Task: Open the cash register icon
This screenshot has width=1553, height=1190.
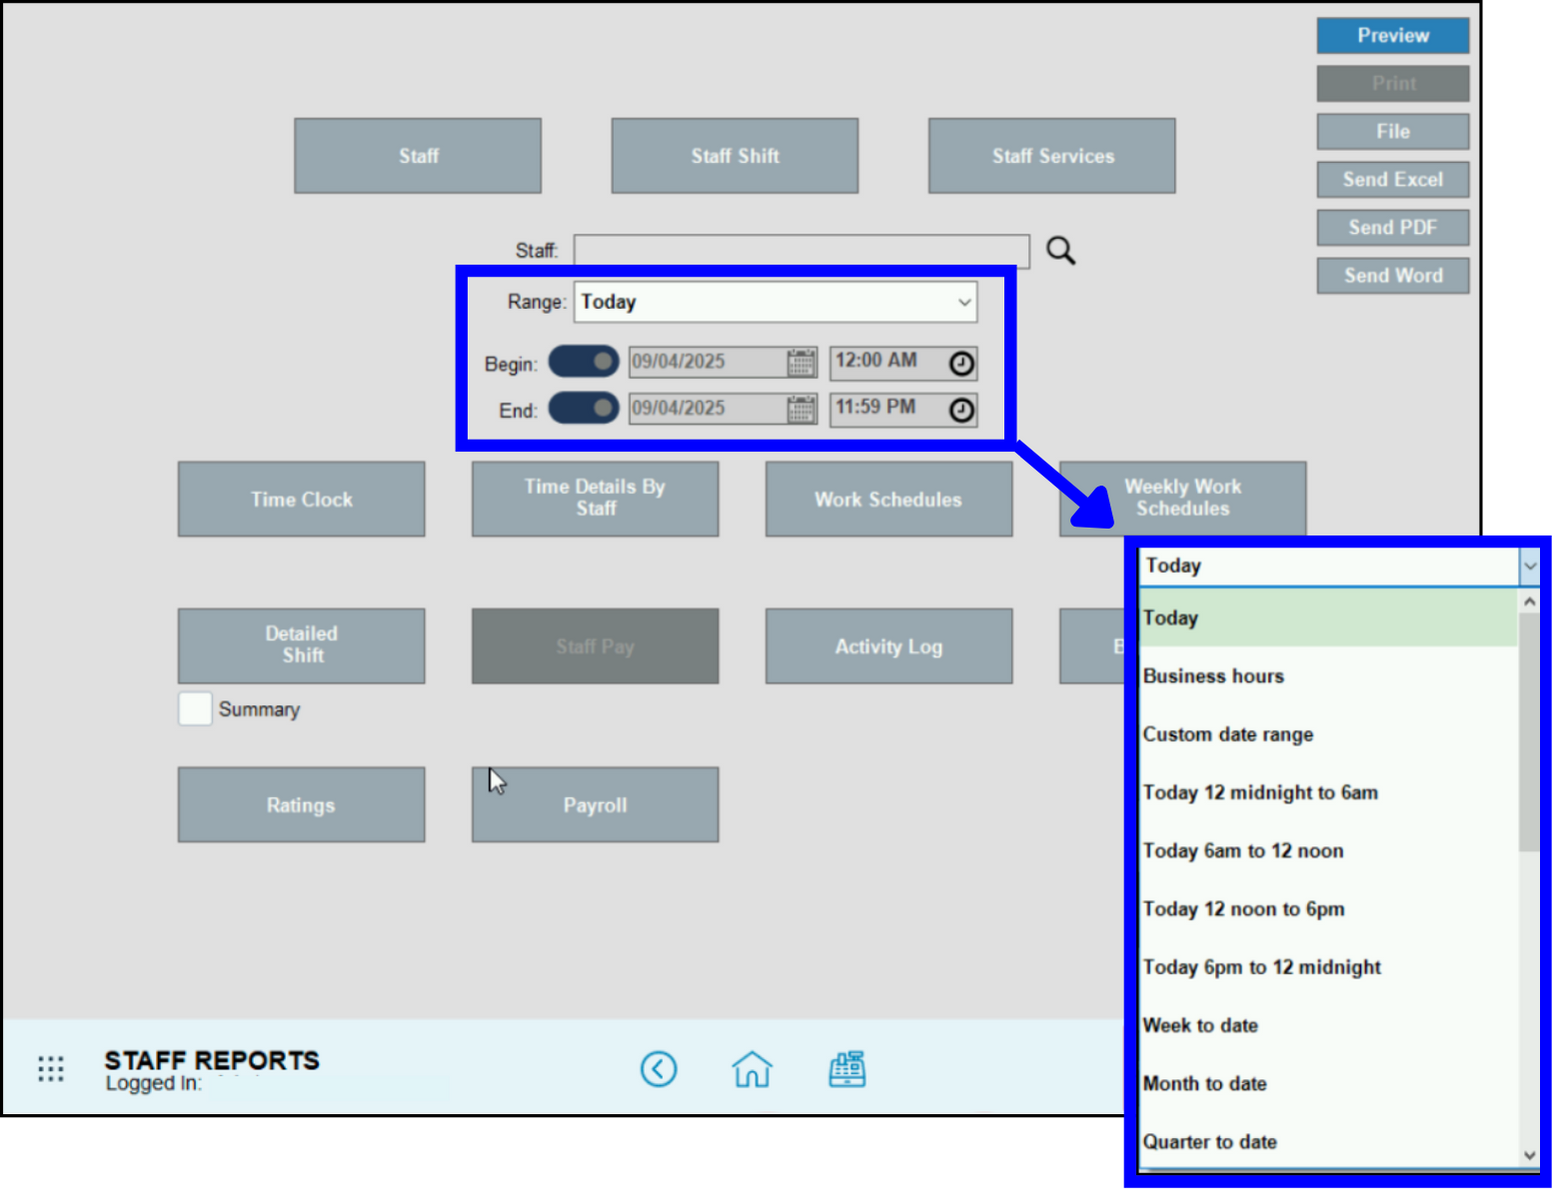Action: (x=847, y=1069)
